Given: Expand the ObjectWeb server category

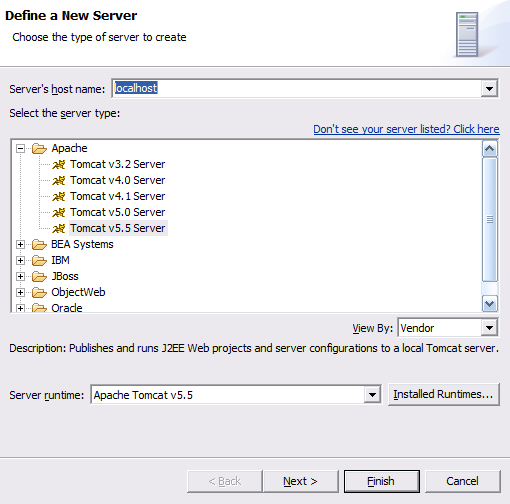Looking at the screenshot, I should point(20,292).
